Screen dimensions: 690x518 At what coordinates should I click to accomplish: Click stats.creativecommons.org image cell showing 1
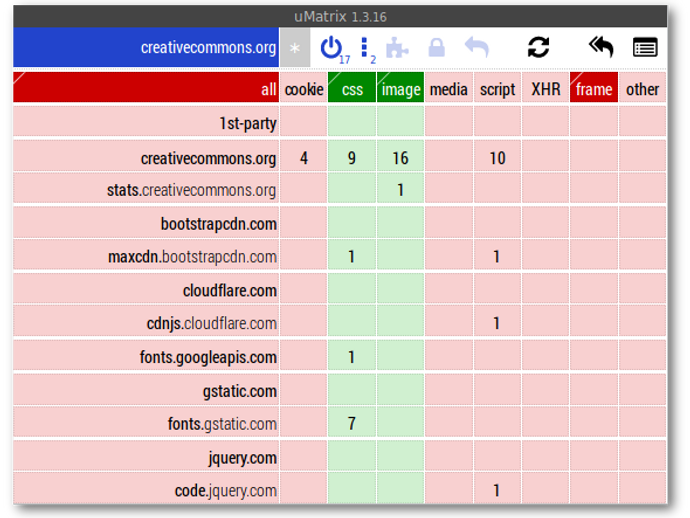pos(400,188)
